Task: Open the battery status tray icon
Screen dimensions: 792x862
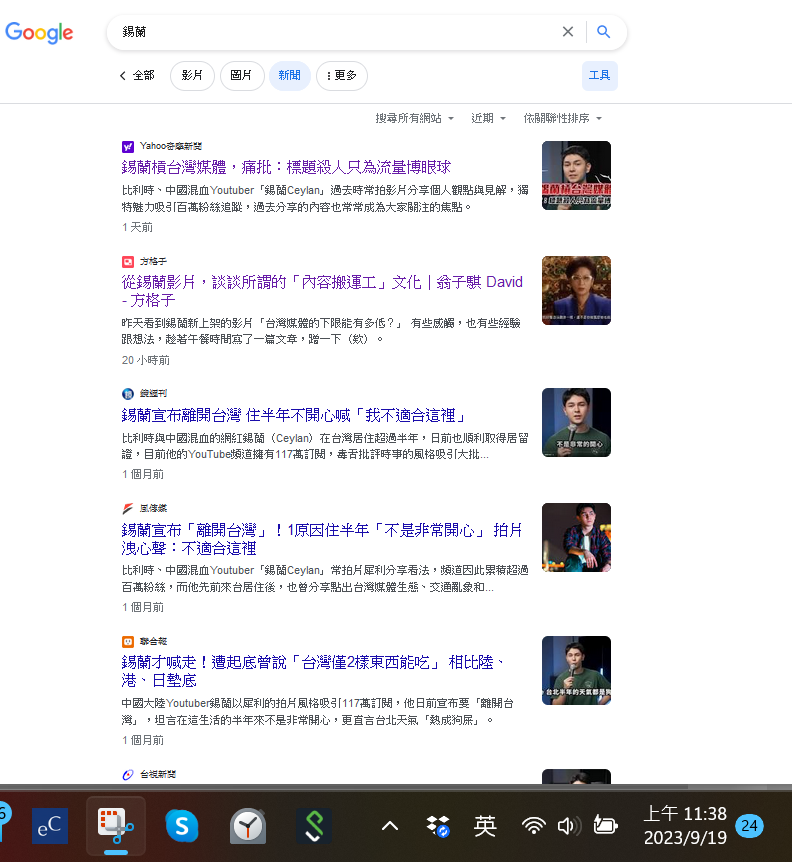Action: [605, 826]
